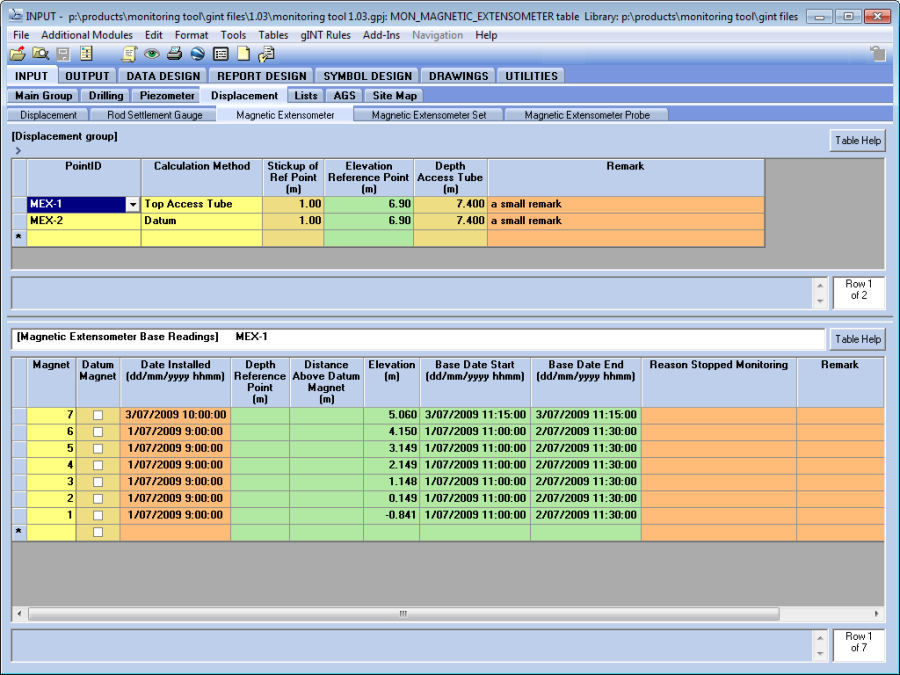Open the PointID dropdown for MEX-1
This screenshot has height=675, width=900.
pyautogui.click(x=132, y=204)
